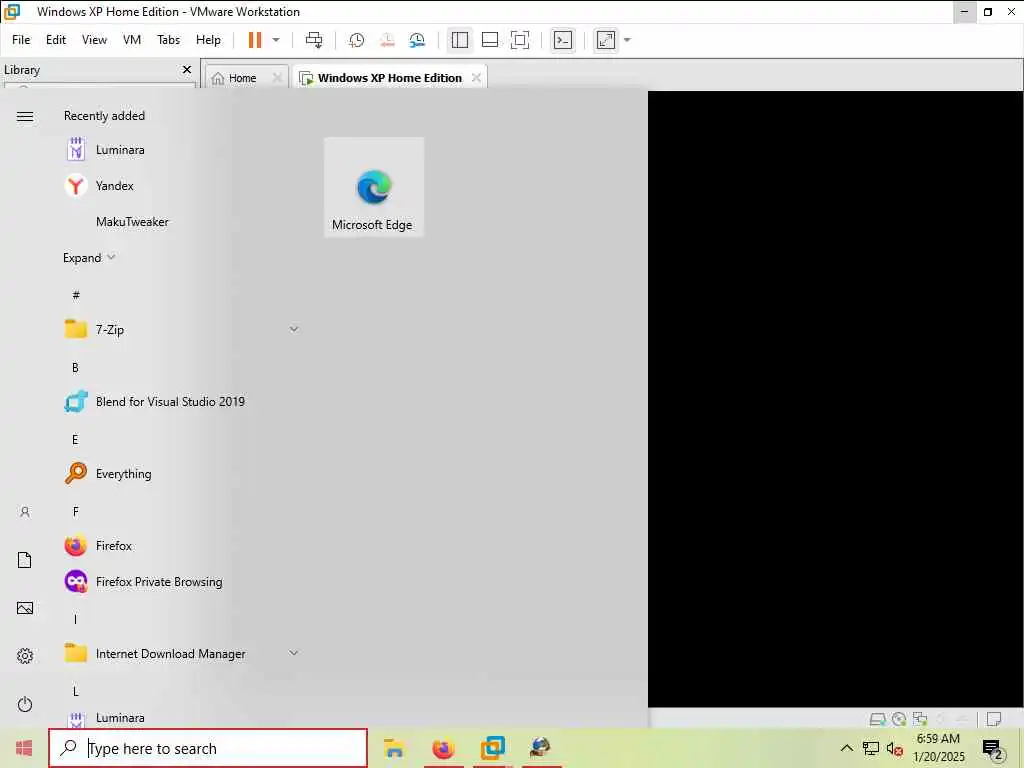Screen dimensions: 1024x768
Task: Close the Home tab
Action: tap(278, 78)
